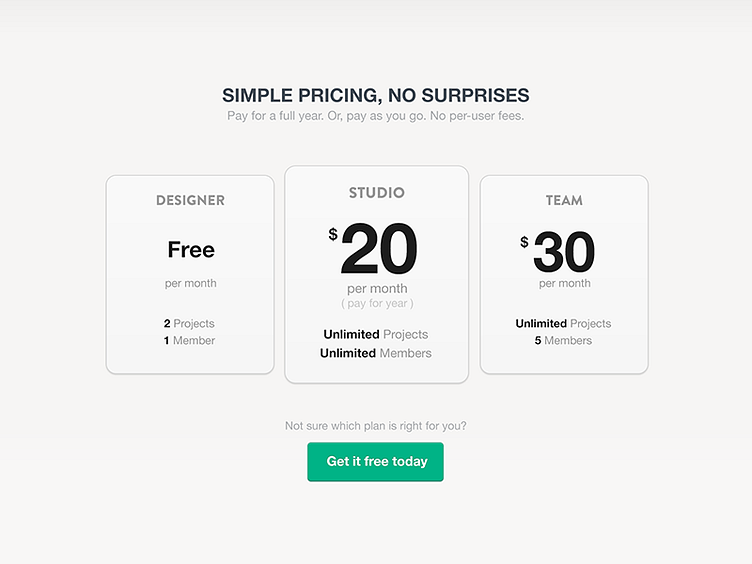Click per month under the Free price

click(x=190, y=283)
